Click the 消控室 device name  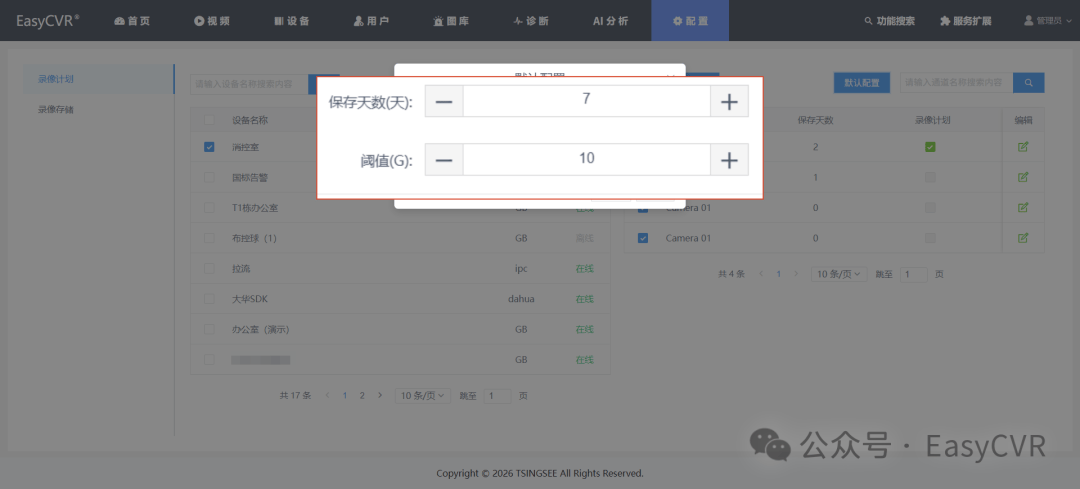(x=246, y=147)
